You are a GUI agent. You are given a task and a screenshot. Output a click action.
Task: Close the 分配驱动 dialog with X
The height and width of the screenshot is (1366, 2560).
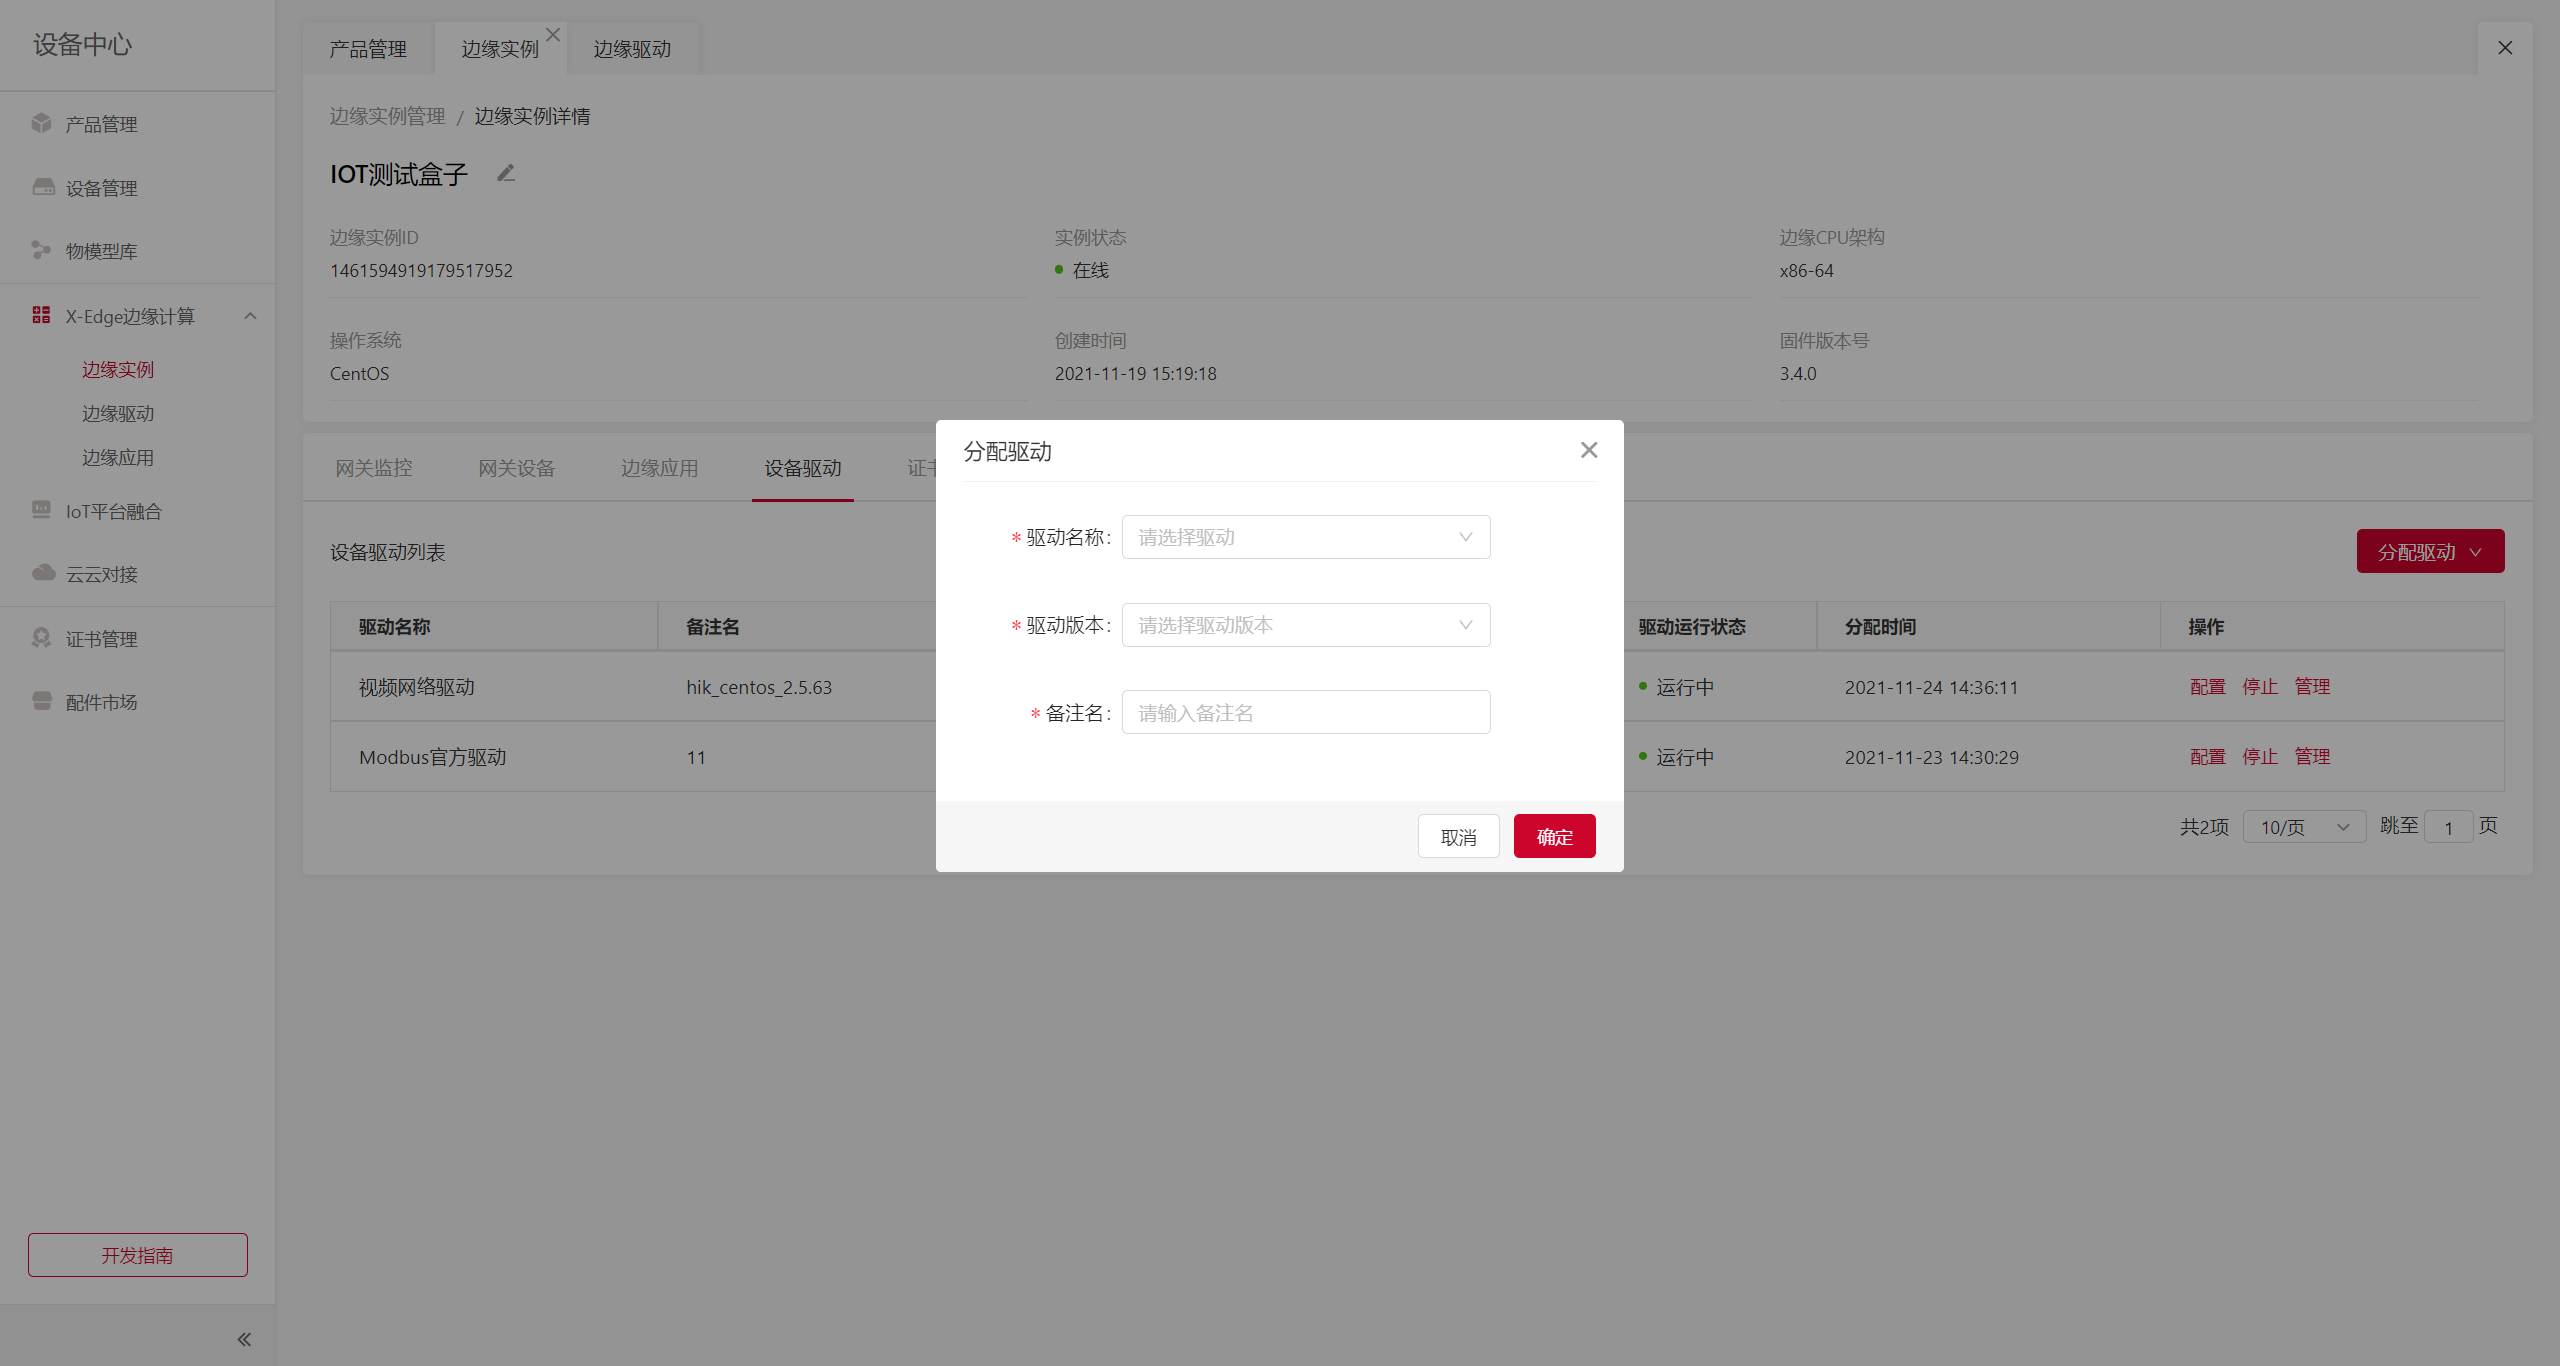[x=1589, y=450]
